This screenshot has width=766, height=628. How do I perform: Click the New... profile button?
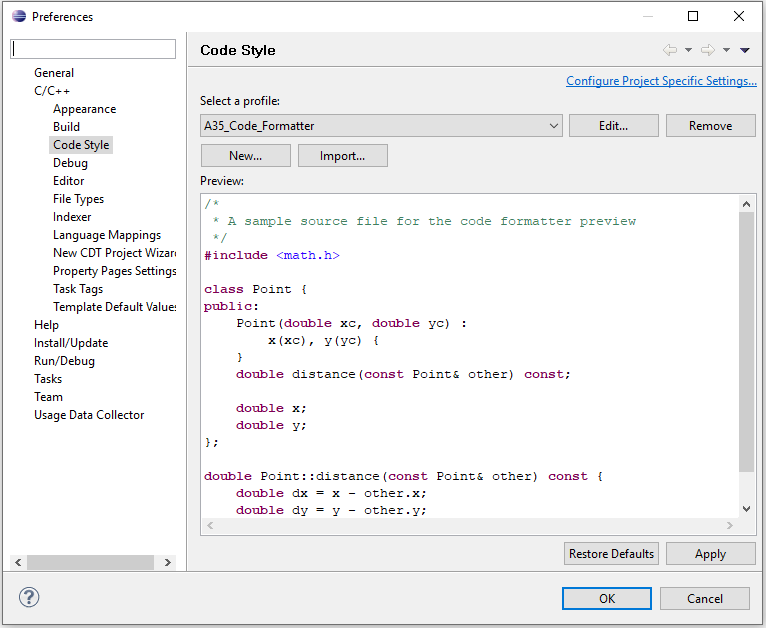click(x=245, y=155)
